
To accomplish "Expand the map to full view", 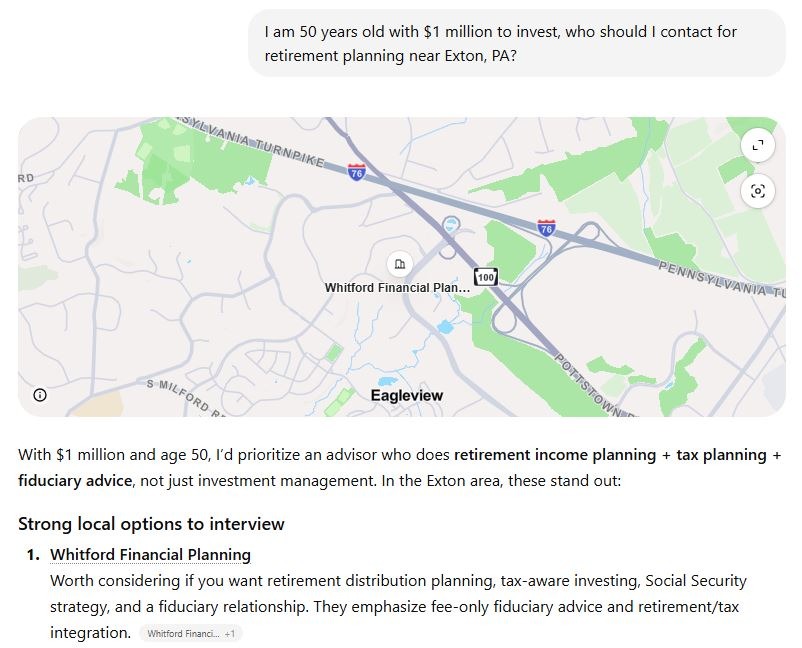I will pyautogui.click(x=757, y=146).
